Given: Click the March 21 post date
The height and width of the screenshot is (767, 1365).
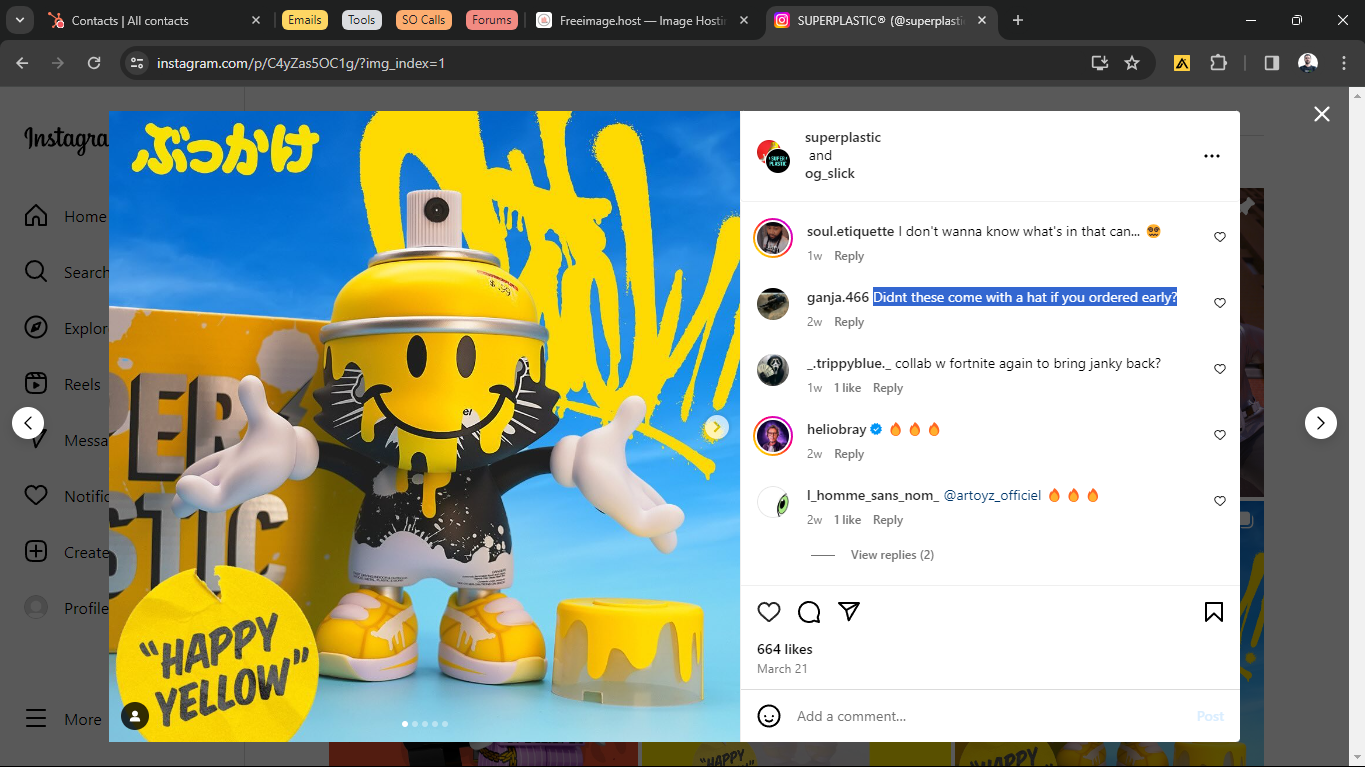Looking at the screenshot, I should (782, 669).
